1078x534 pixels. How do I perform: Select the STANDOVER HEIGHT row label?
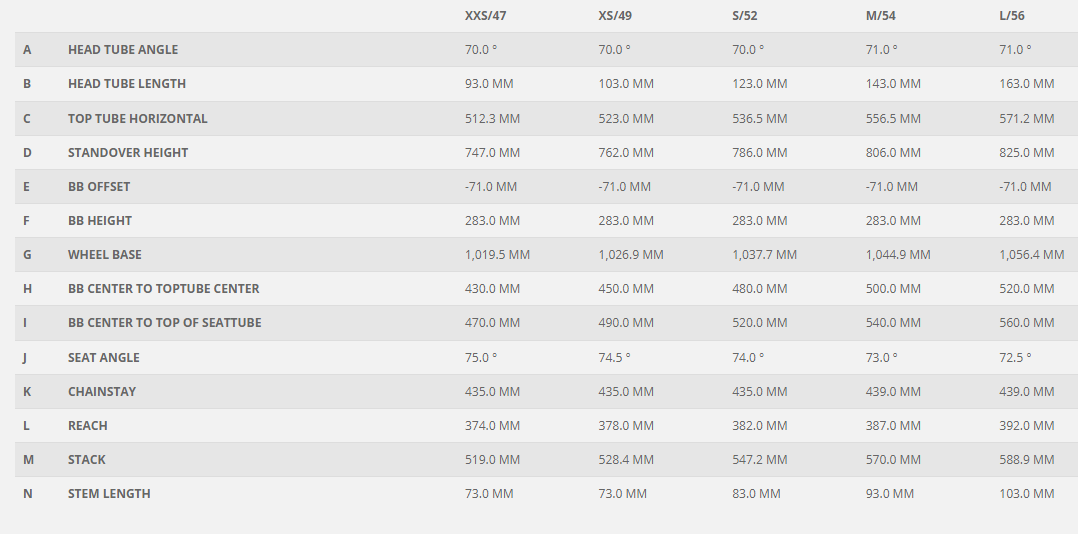(x=128, y=153)
